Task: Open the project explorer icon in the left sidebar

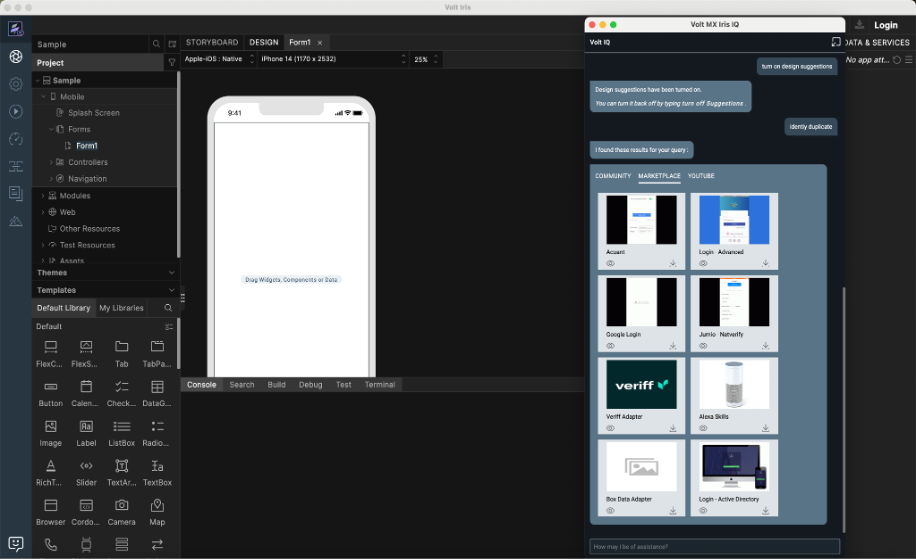Action: point(16,56)
